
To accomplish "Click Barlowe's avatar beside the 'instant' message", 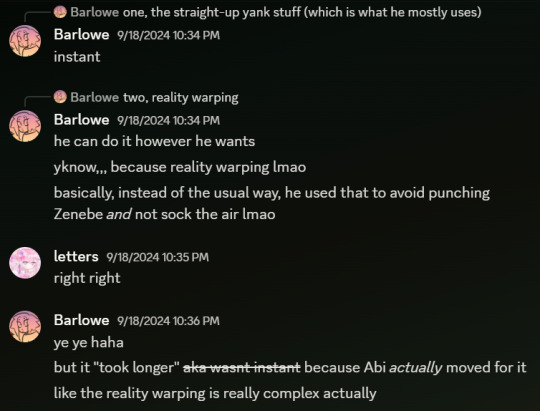I will (25, 41).
